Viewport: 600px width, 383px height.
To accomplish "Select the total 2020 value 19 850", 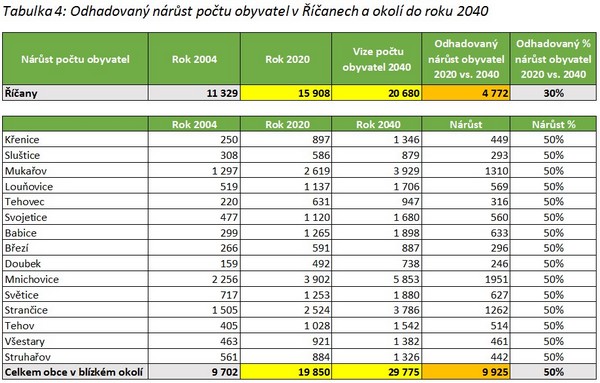I will [x=286, y=372].
